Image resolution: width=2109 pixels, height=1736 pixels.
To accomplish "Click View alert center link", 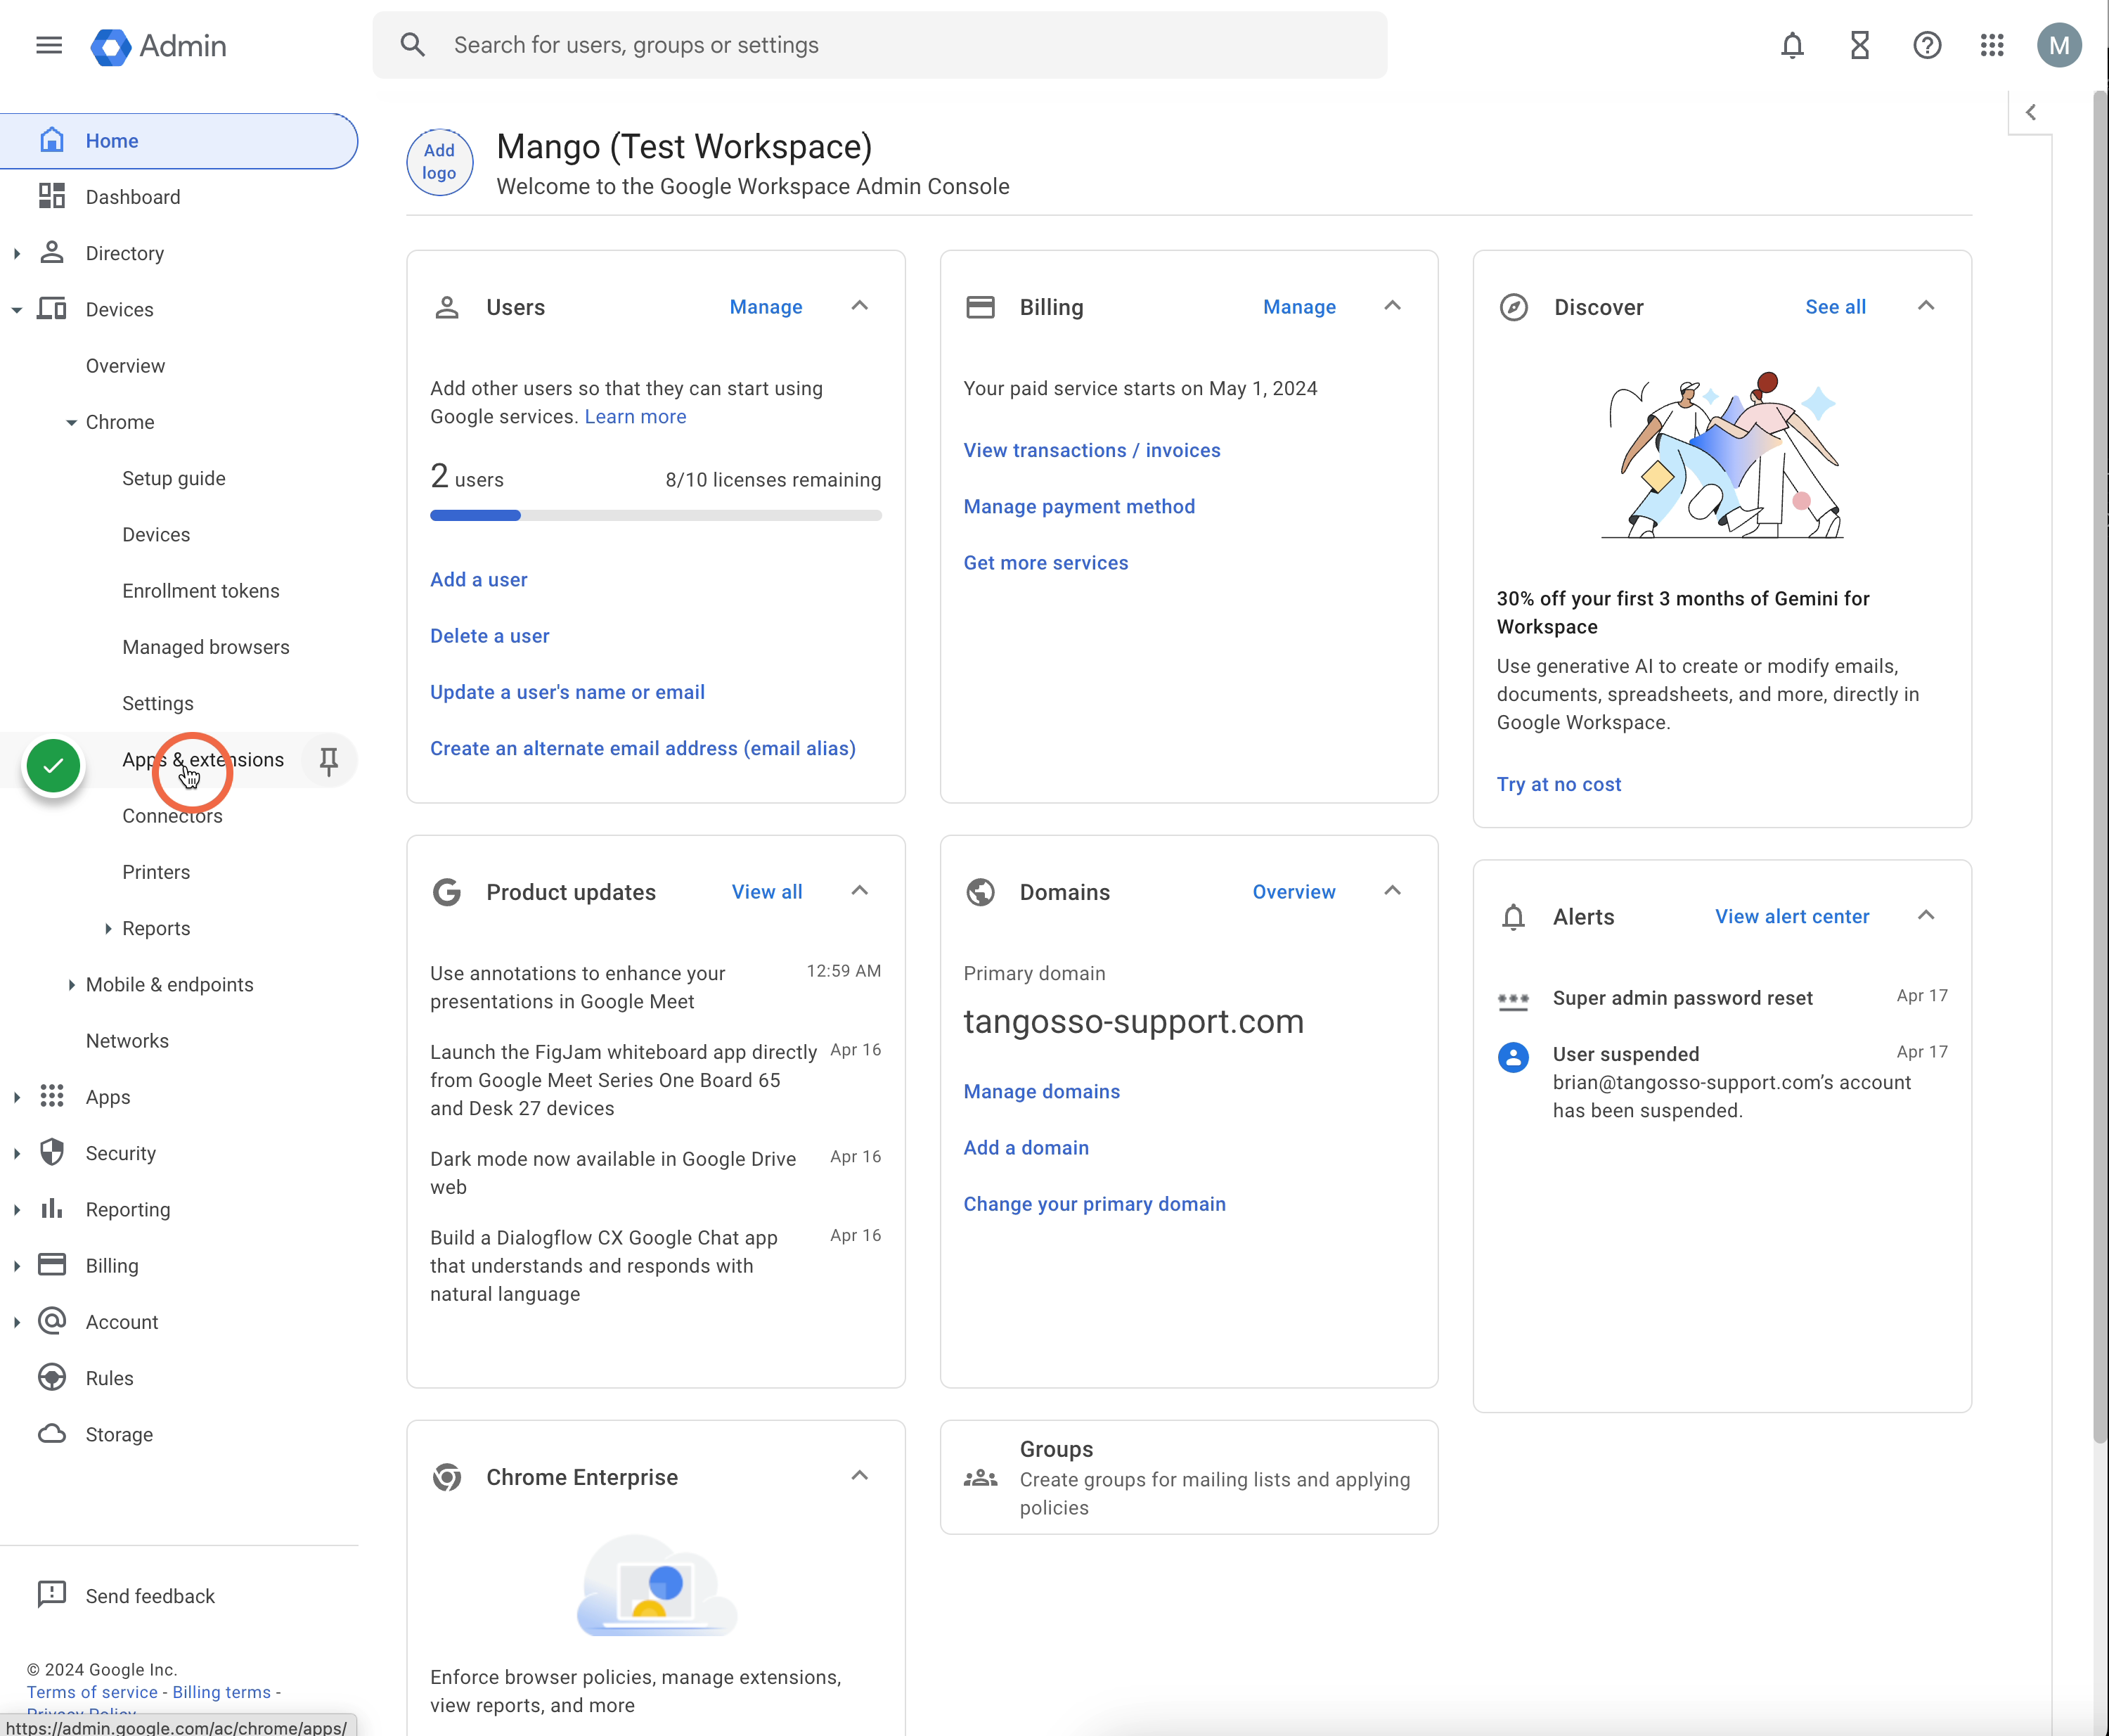I will pyautogui.click(x=1792, y=917).
